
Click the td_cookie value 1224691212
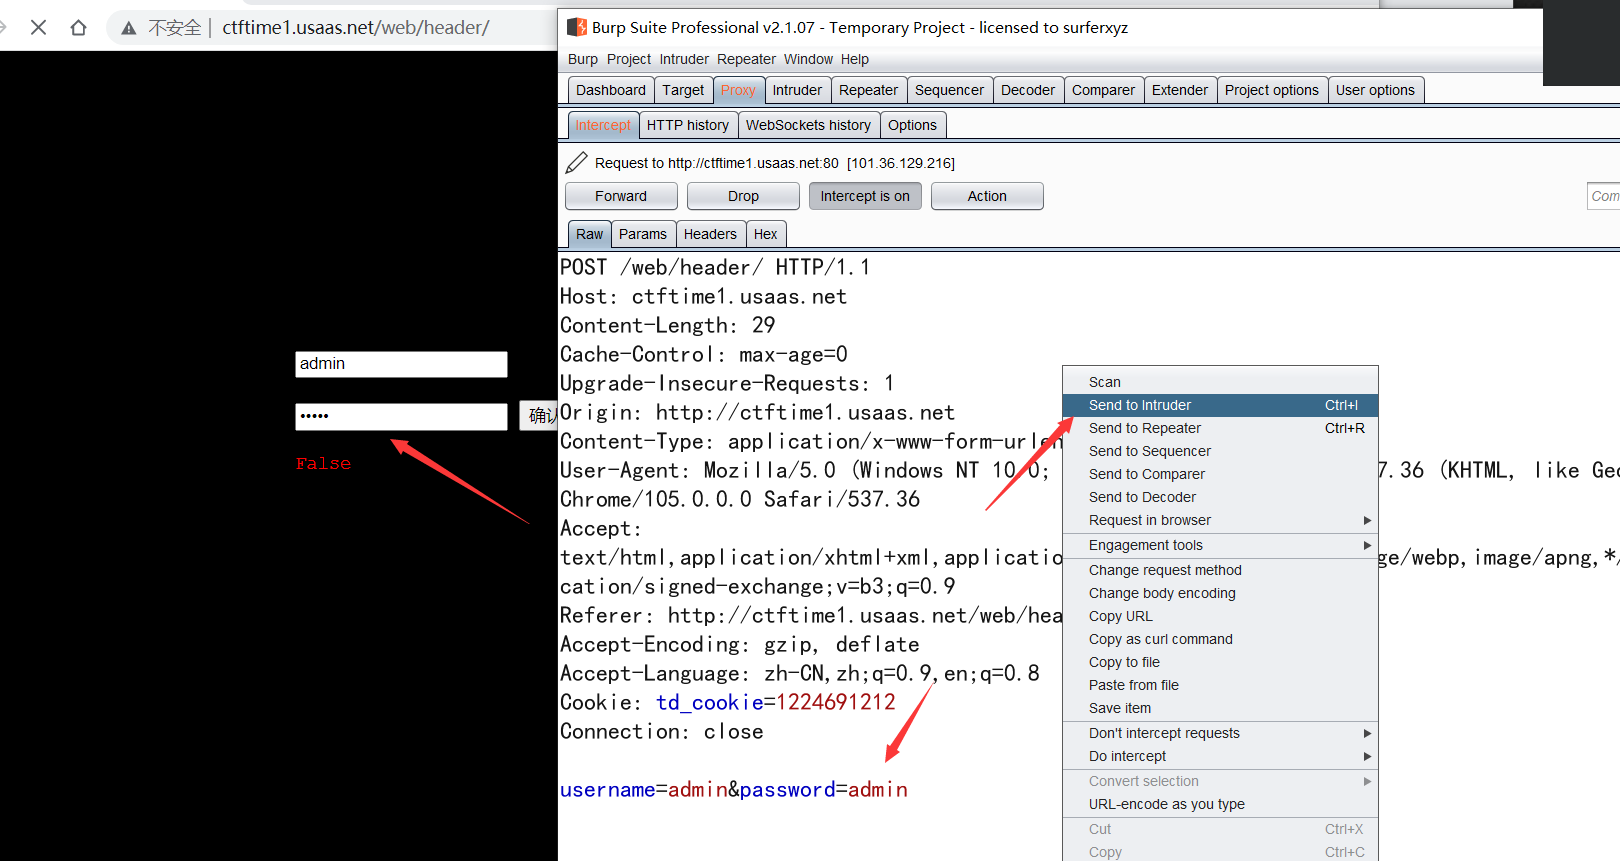click(836, 702)
